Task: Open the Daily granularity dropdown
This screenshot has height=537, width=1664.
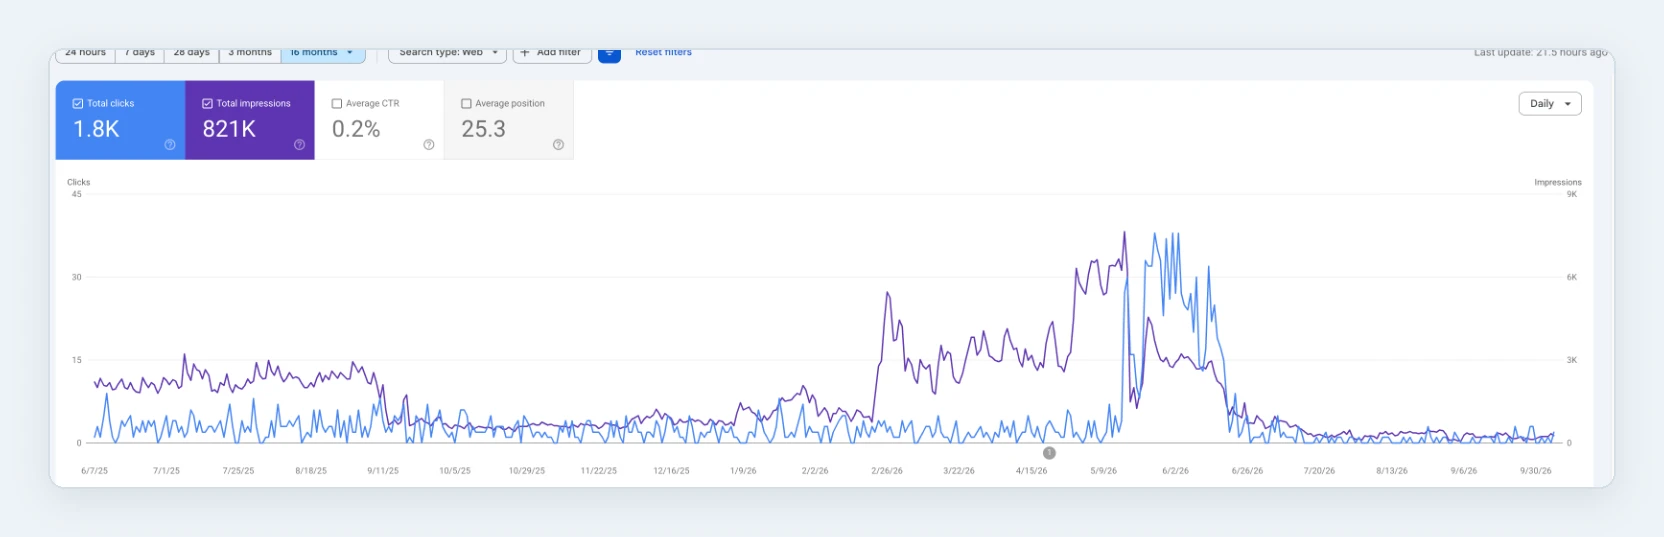Action: pyautogui.click(x=1549, y=104)
